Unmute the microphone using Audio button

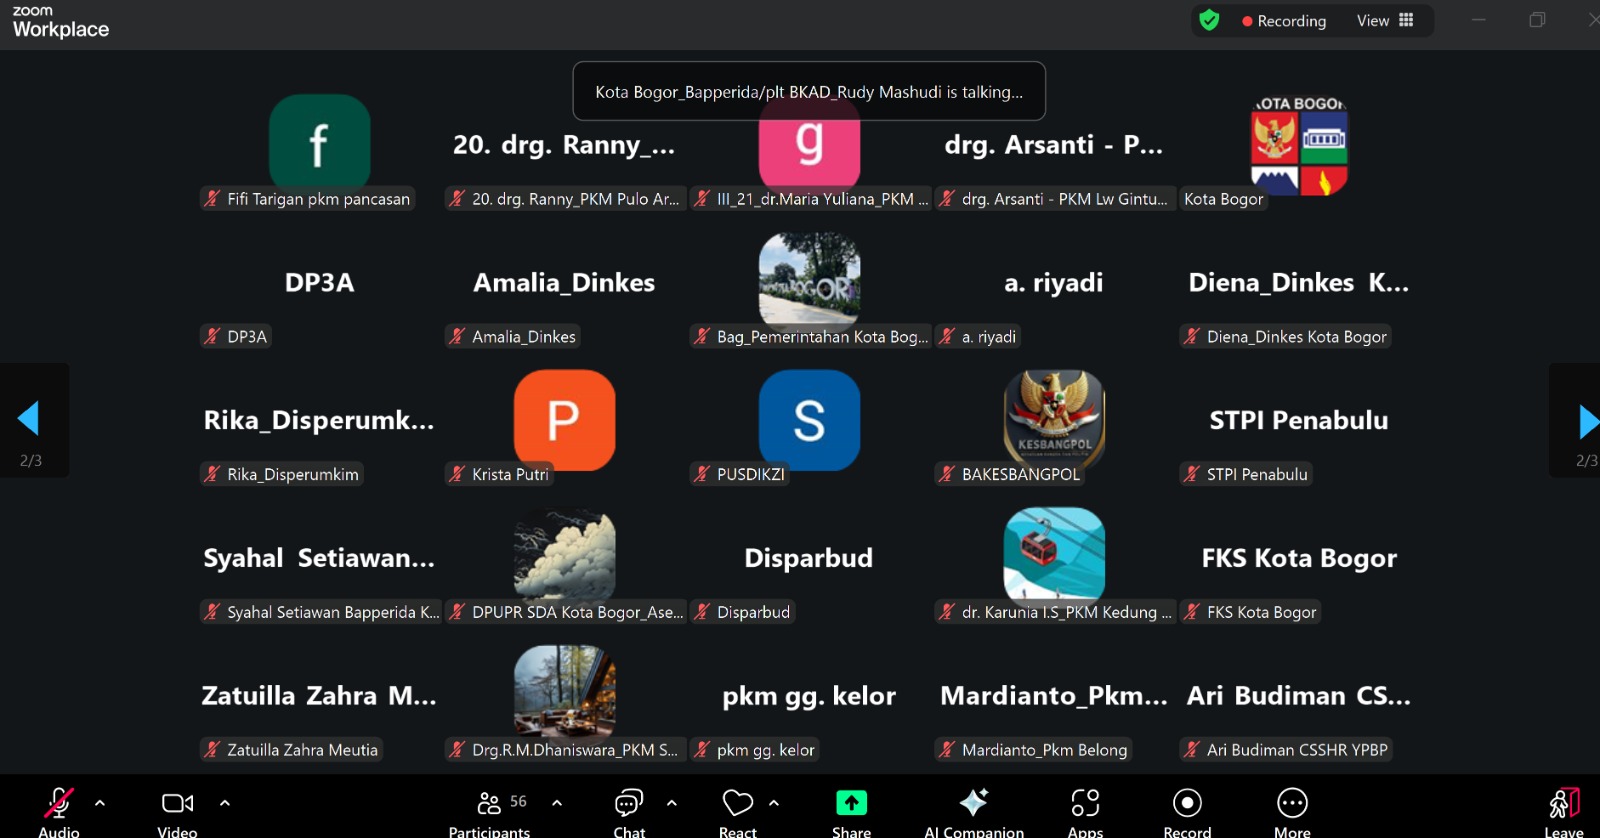(58, 804)
